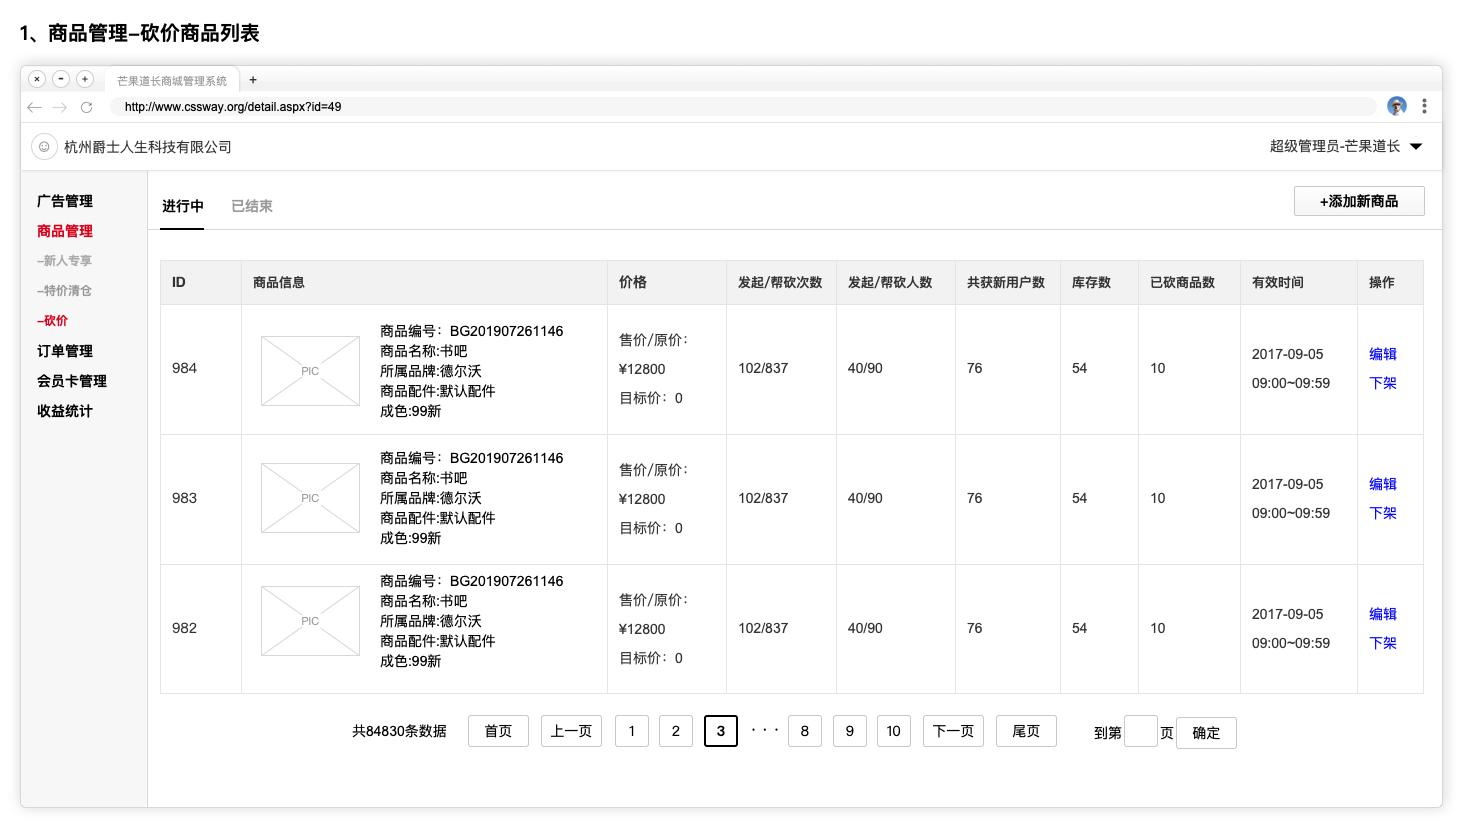Viewport: 1459px width, 824px height.
Task: Switch to the 已结束 tab
Action: click(x=251, y=206)
